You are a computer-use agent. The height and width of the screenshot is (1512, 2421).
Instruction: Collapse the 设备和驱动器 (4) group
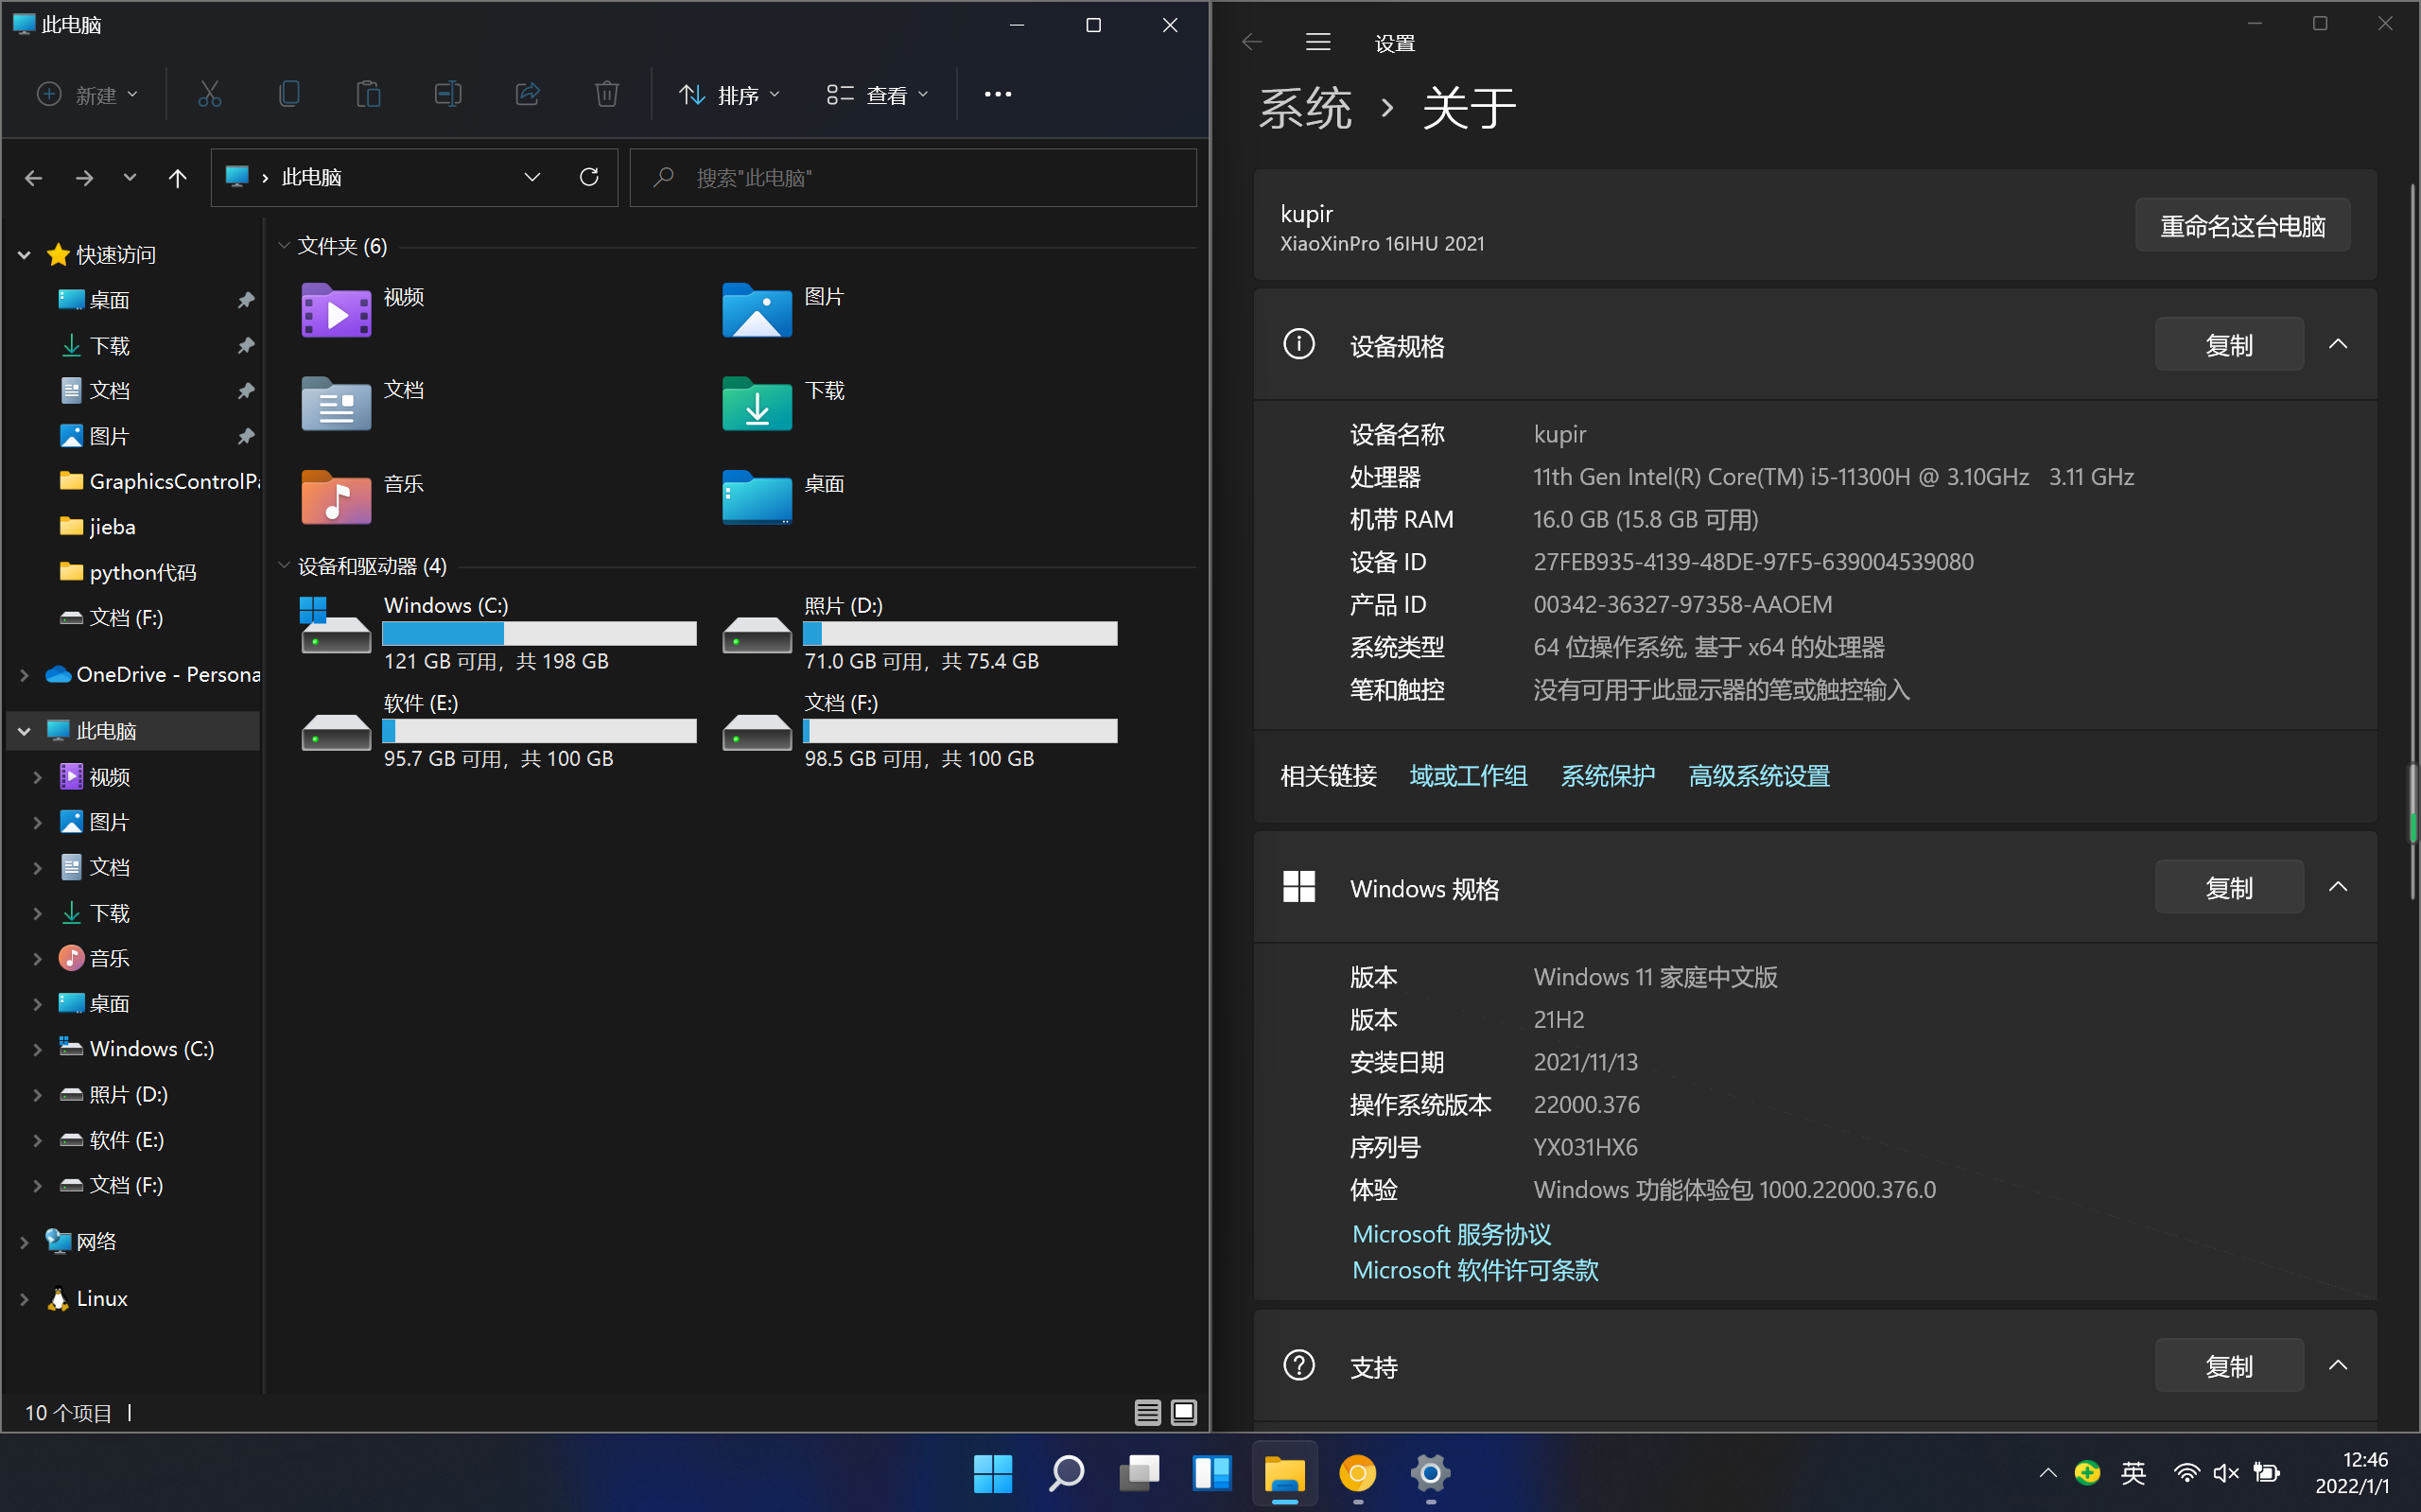pyautogui.click(x=284, y=566)
